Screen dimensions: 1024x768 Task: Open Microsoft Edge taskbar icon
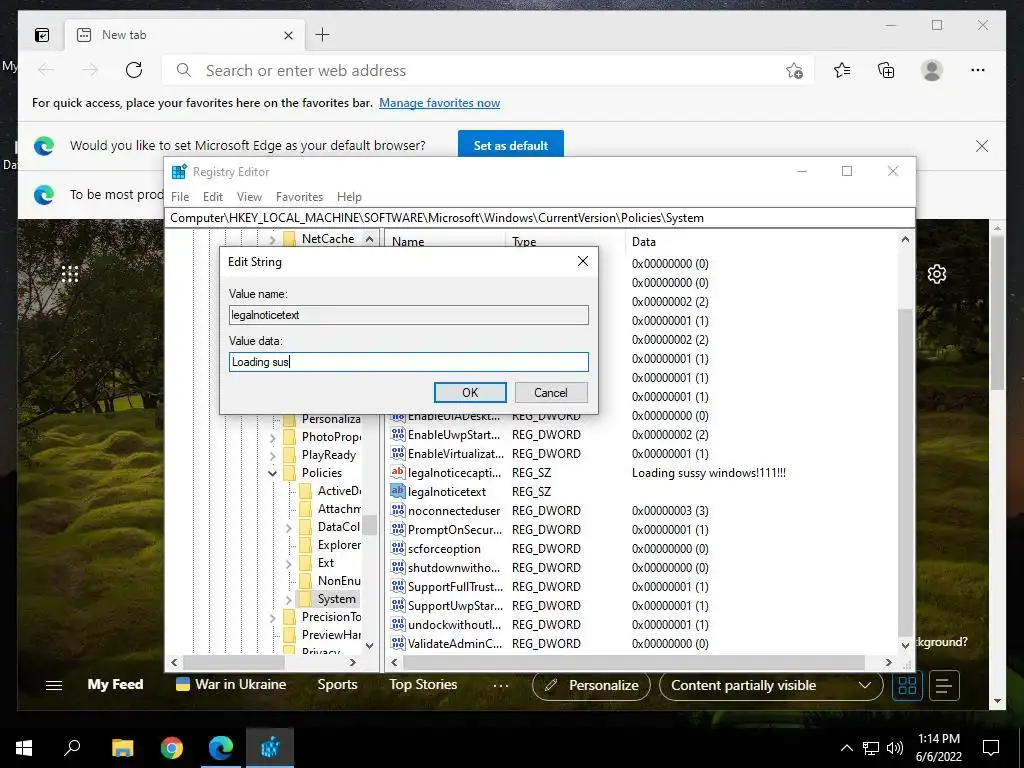point(221,748)
